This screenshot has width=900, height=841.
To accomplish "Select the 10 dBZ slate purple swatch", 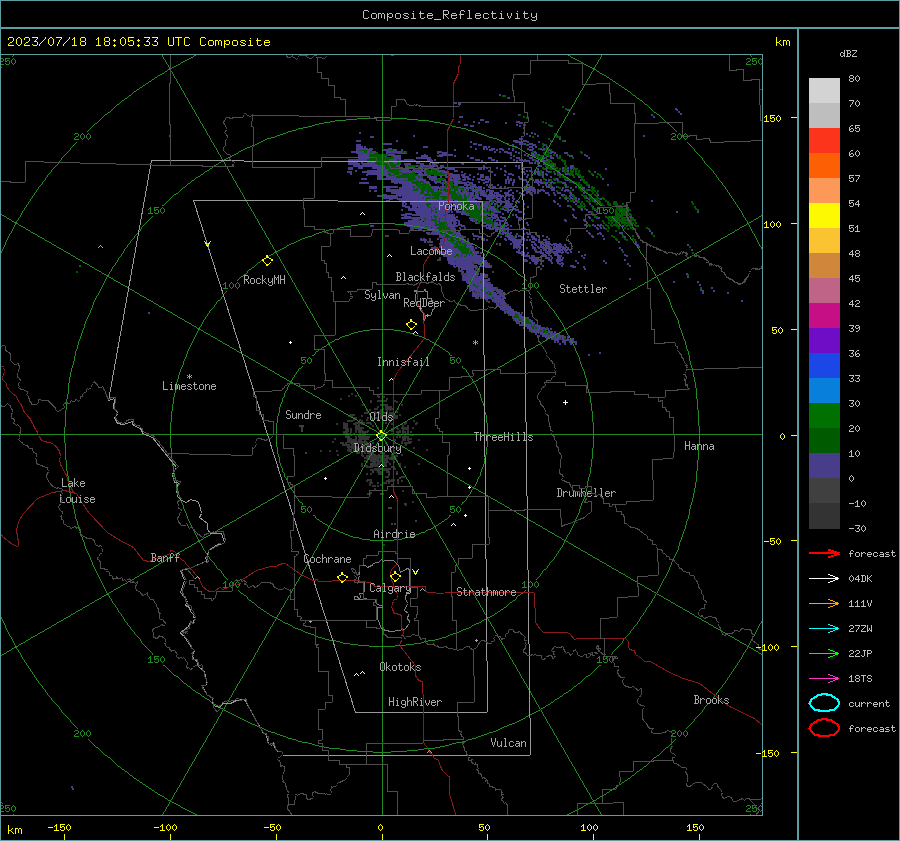I will coord(824,466).
